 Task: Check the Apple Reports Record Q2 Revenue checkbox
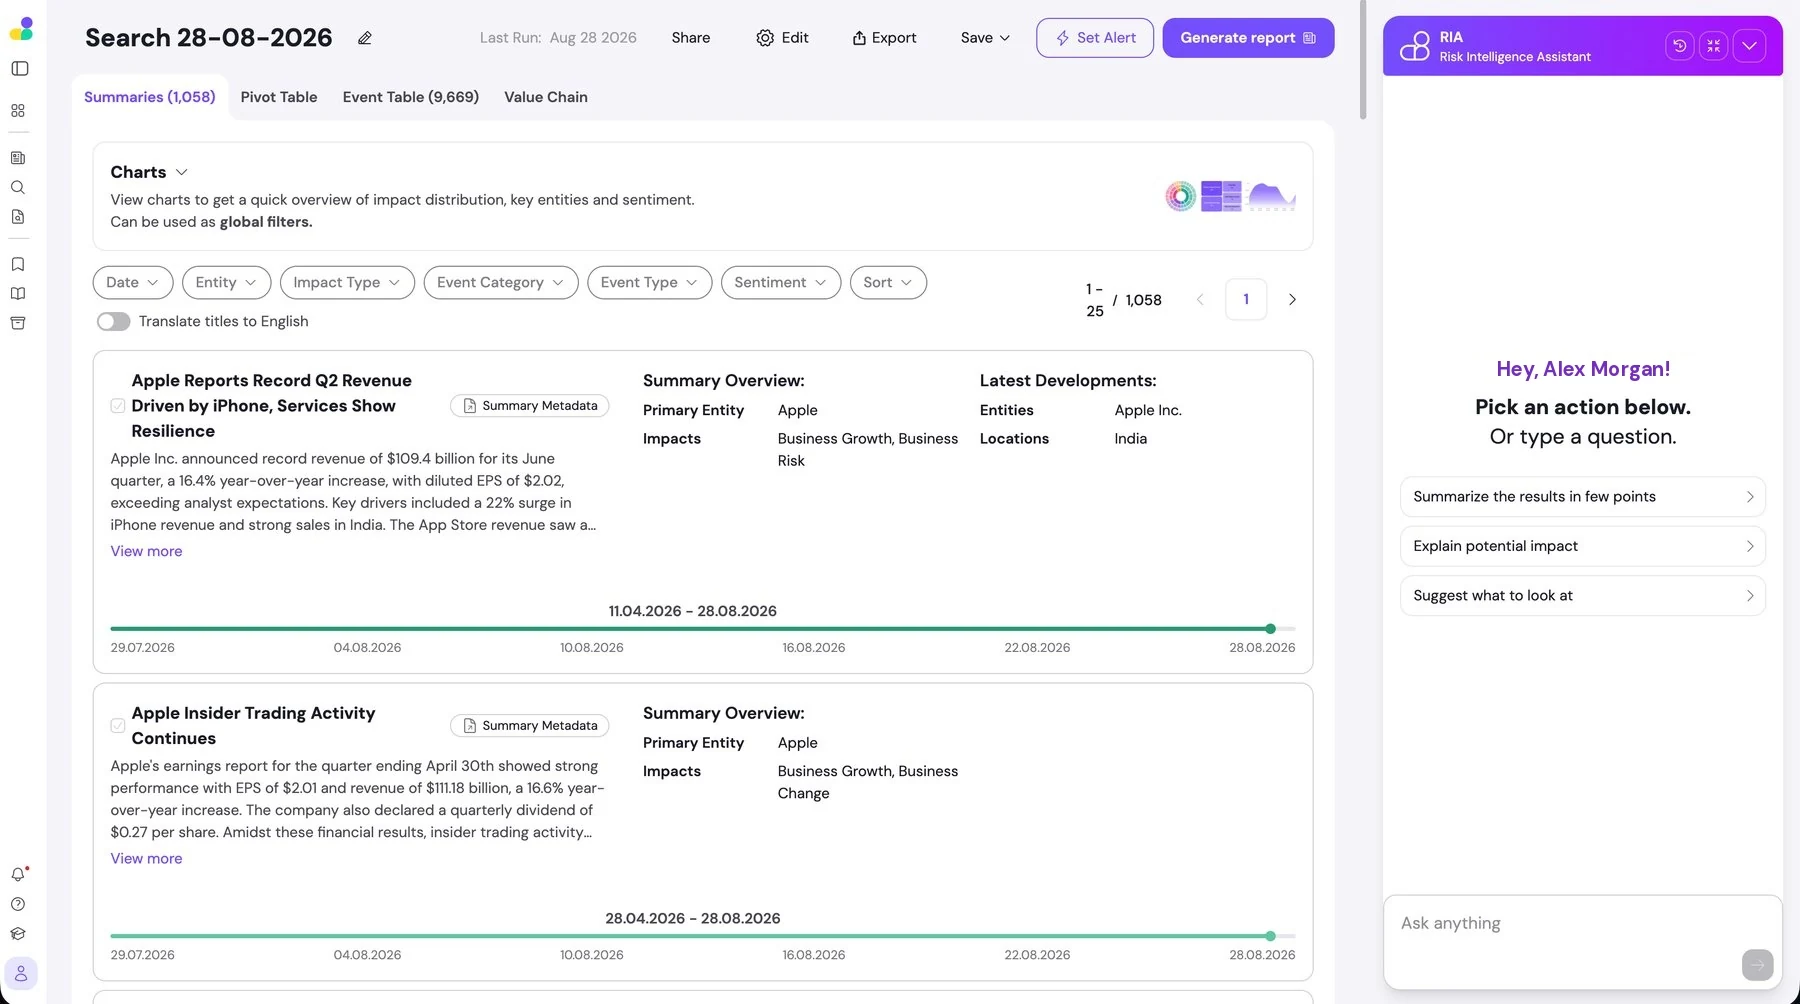pos(118,406)
